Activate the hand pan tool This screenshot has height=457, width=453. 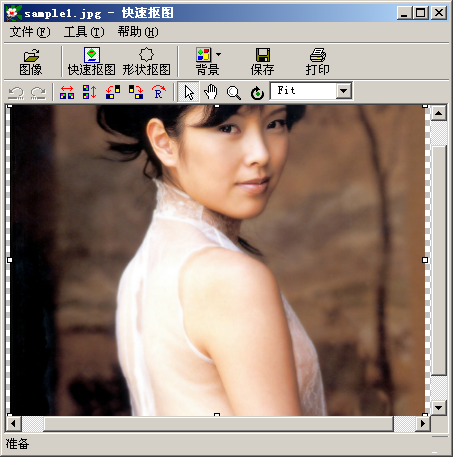pyautogui.click(x=211, y=92)
